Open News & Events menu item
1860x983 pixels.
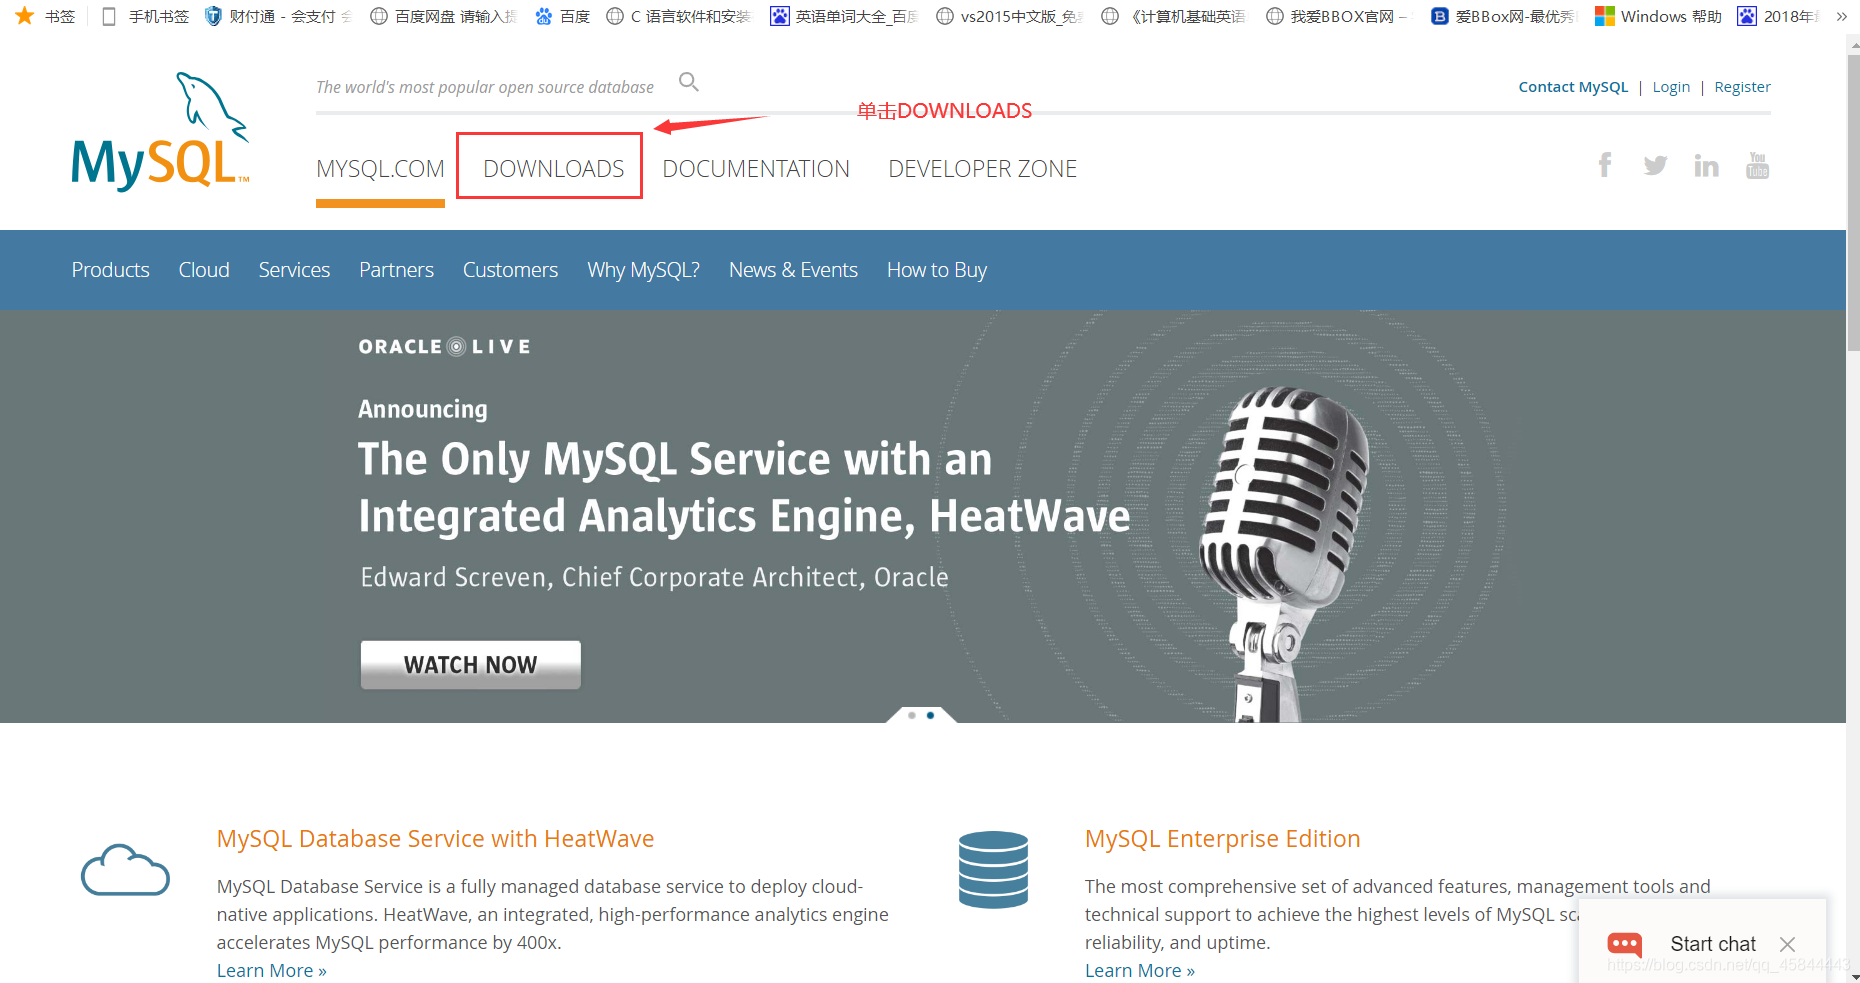pos(793,270)
